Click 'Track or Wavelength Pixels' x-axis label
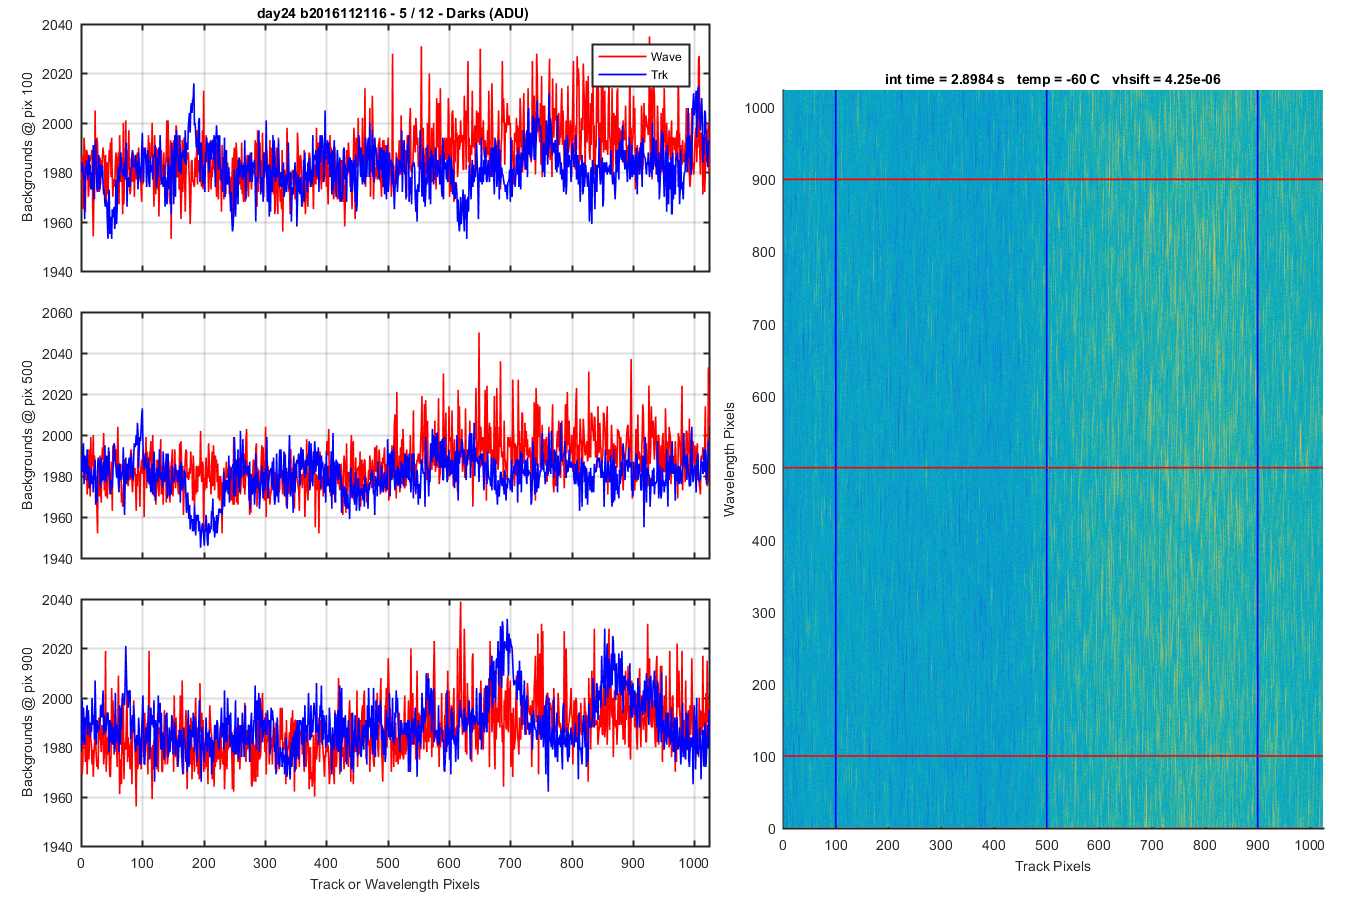 coord(395,884)
